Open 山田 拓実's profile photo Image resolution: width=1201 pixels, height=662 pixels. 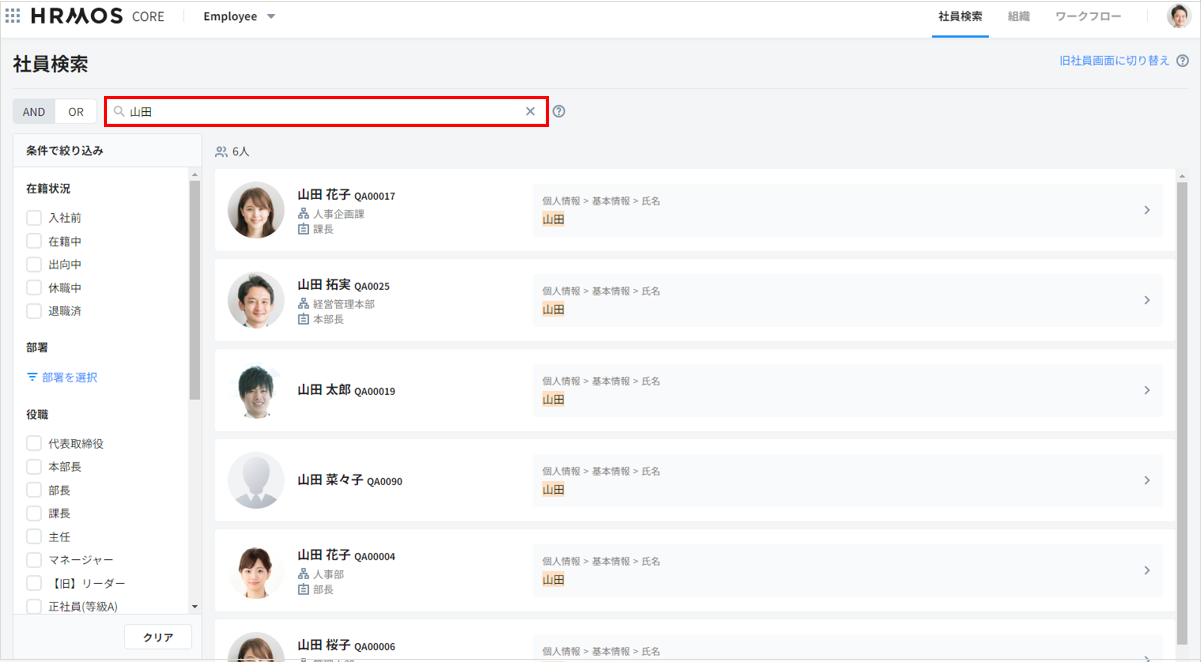point(256,300)
